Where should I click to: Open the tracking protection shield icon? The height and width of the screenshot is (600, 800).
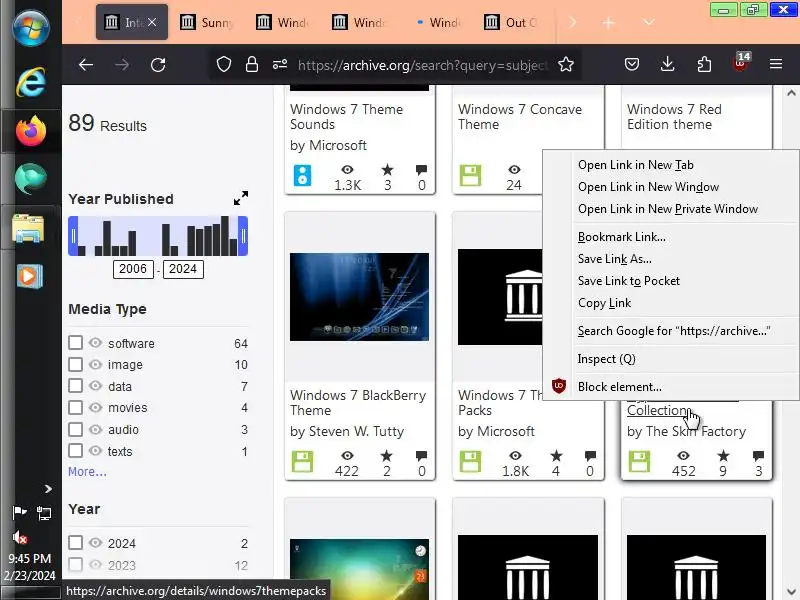click(224, 65)
